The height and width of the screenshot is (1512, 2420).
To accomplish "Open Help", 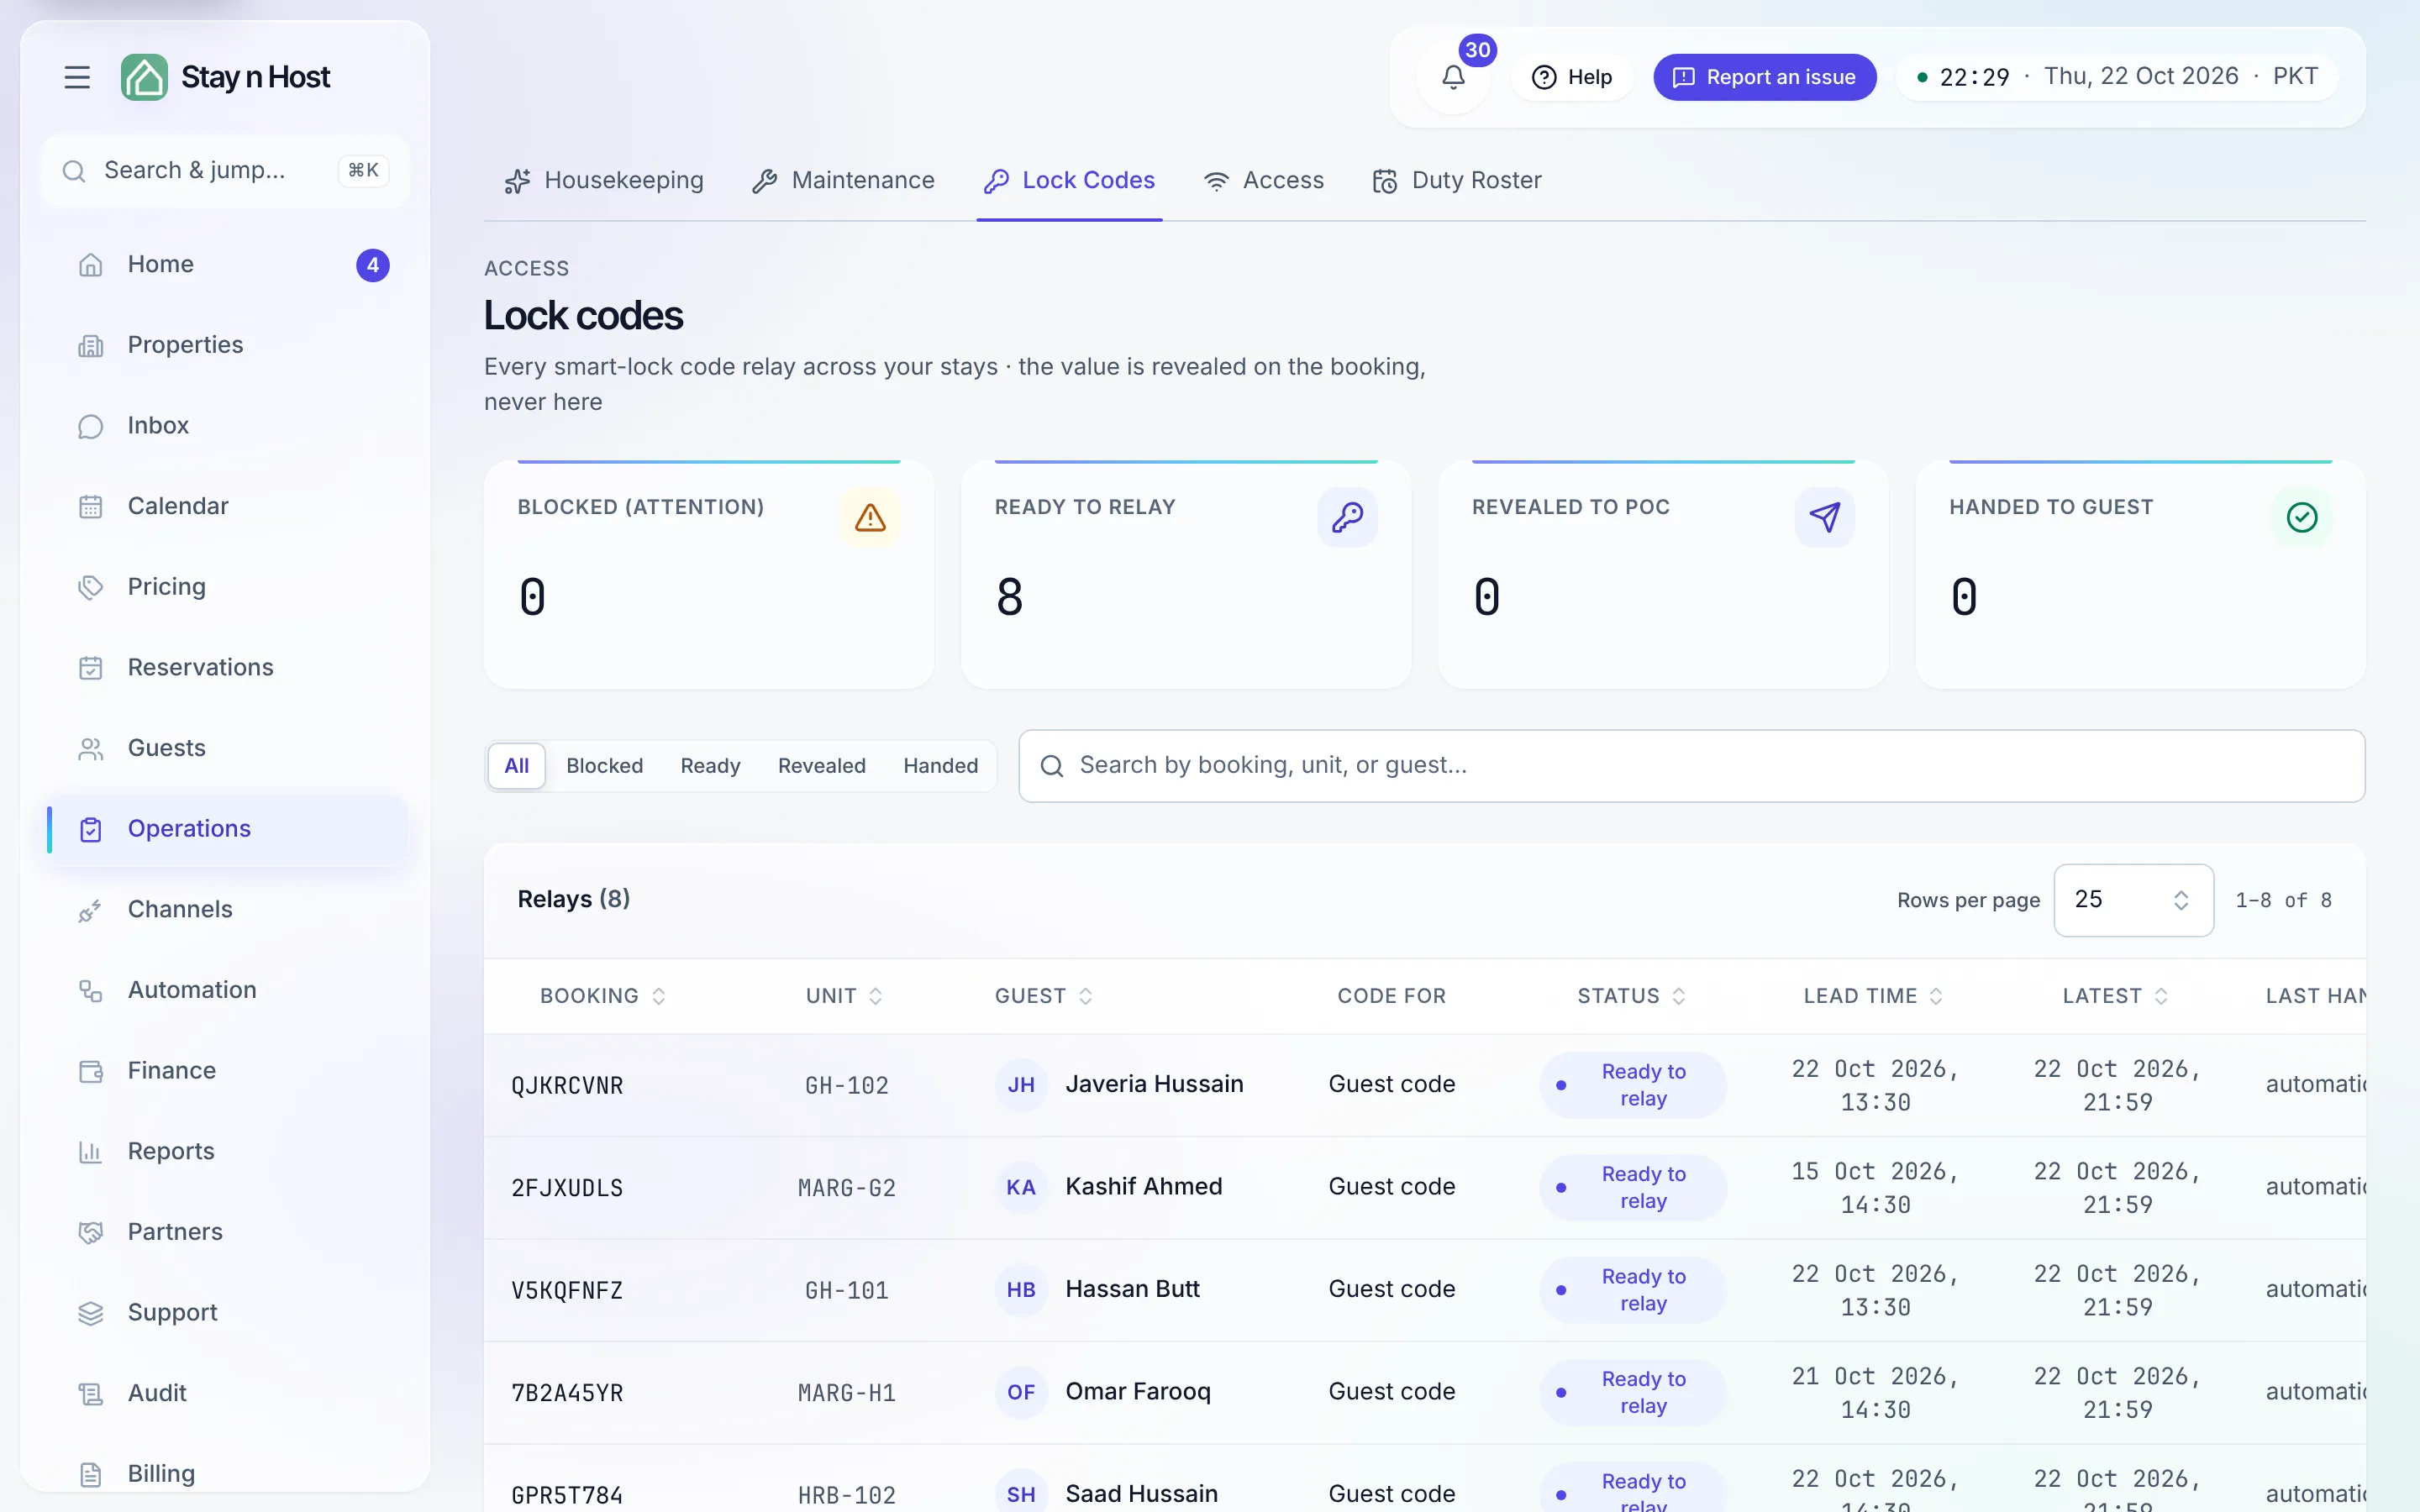I will (x=1572, y=77).
